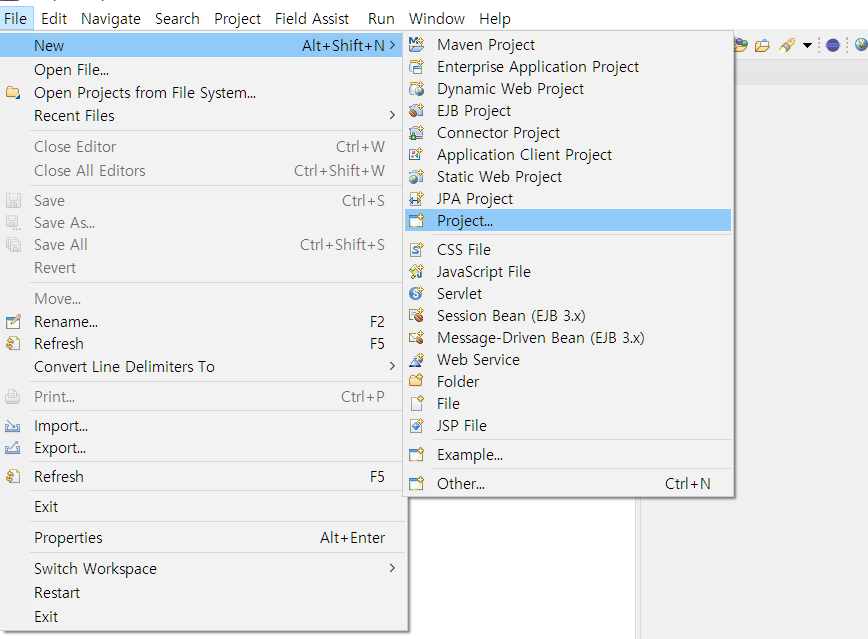Click the Other wizard icon
The image size is (868, 639).
416,483
